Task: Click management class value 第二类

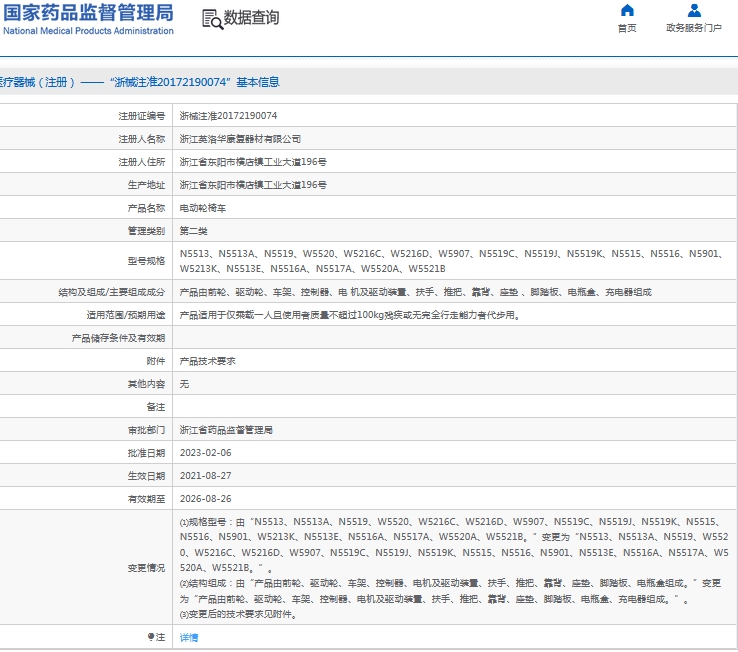Action: point(193,231)
